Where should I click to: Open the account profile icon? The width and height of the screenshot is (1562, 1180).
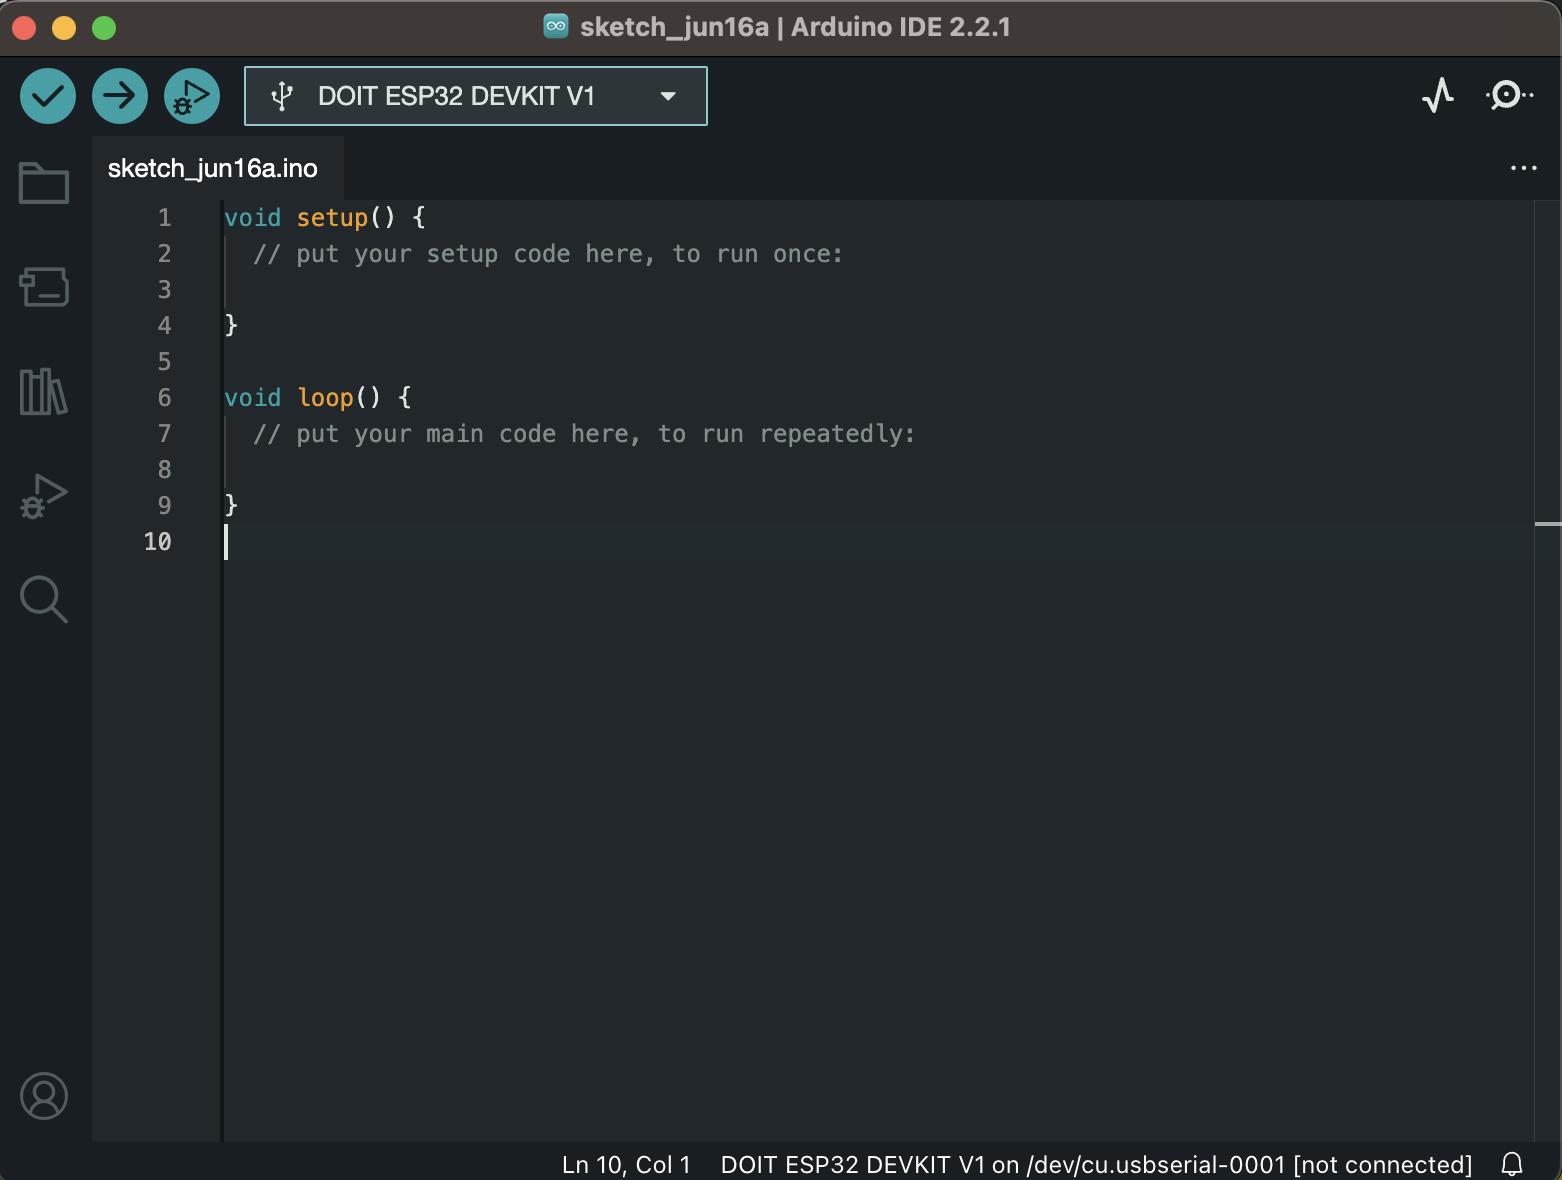(44, 1096)
